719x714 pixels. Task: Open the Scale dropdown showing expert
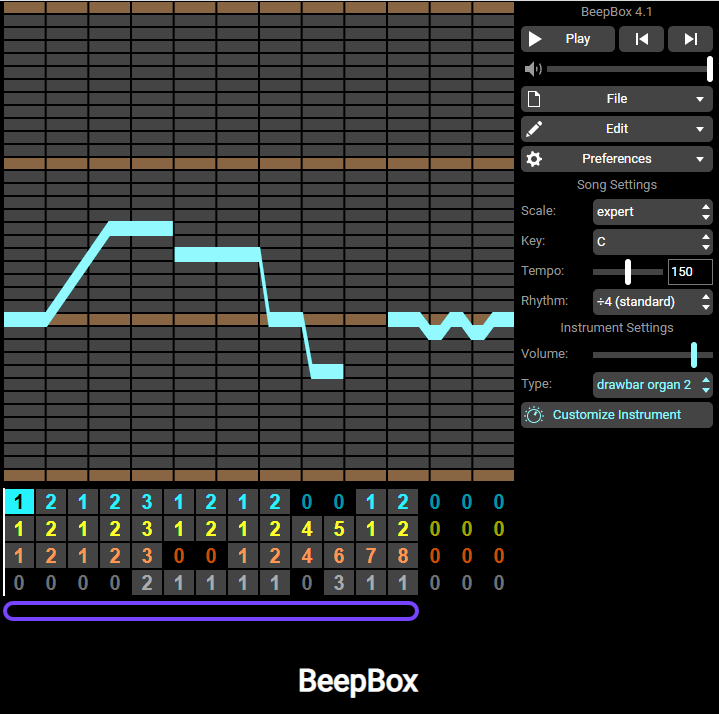[653, 212]
